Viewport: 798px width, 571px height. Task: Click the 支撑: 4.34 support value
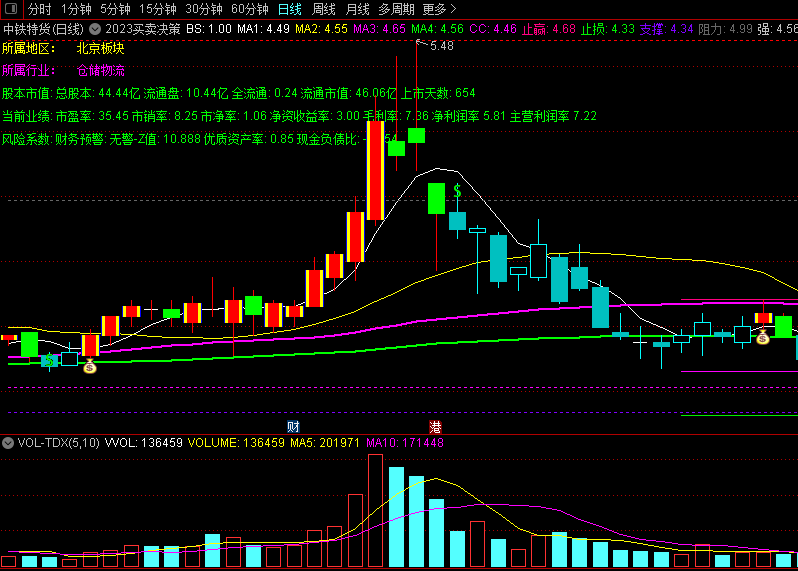click(666, 29)
